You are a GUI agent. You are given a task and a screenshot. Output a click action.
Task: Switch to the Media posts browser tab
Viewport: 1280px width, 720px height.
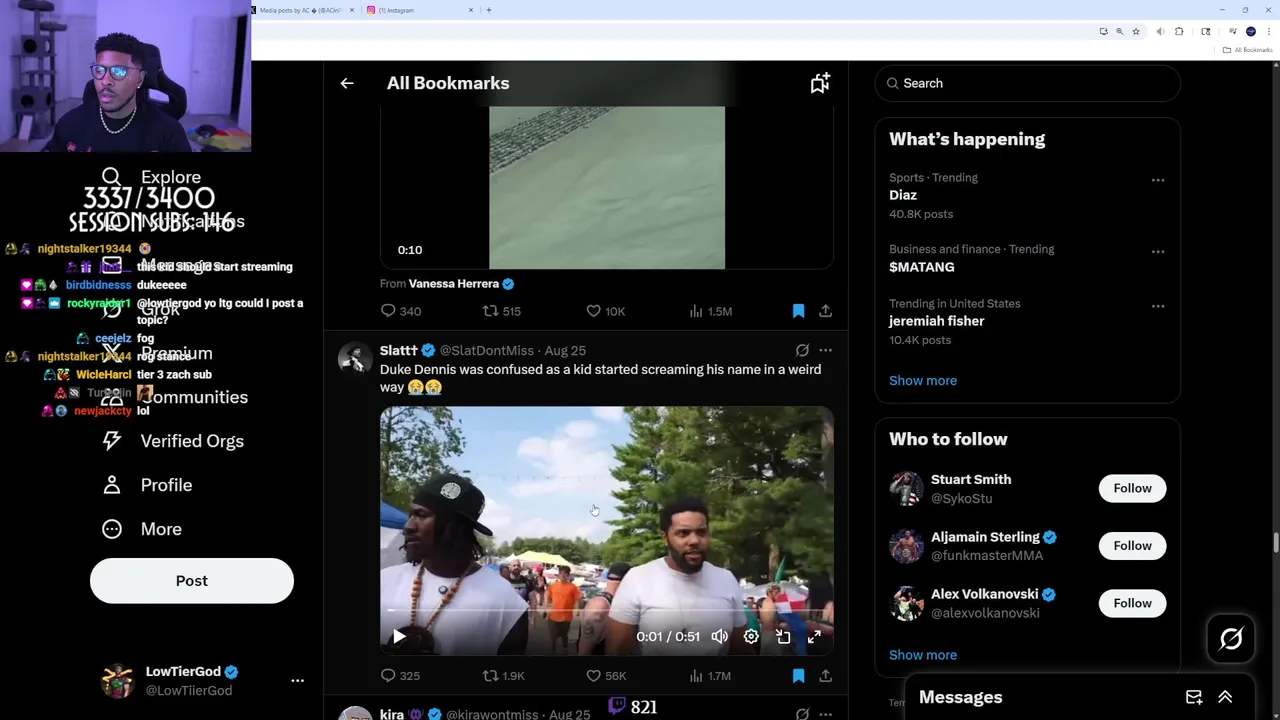tap(302, 10)
